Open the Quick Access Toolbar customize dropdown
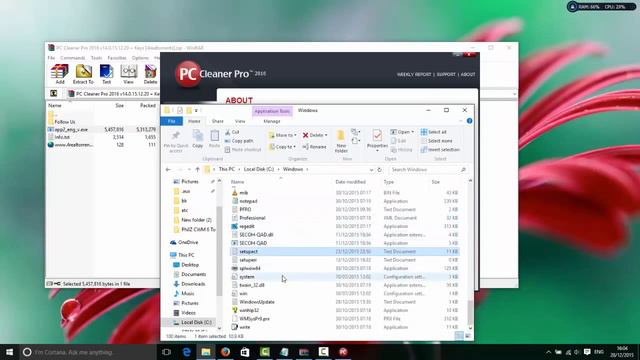The height and width of the screenshot is (360, 640). coord(196,111)
